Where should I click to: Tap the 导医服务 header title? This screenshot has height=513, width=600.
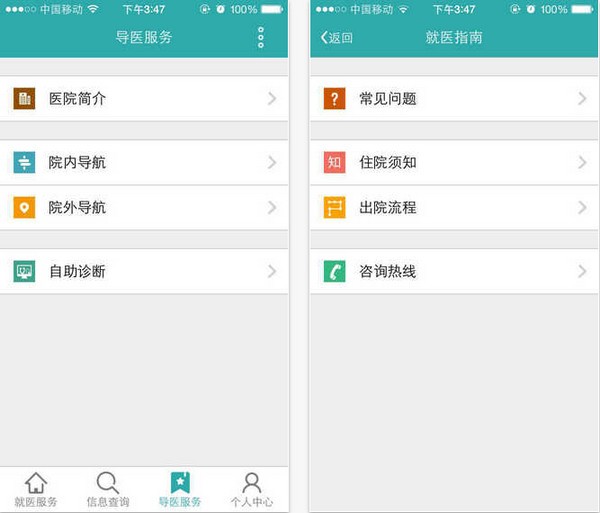click(x=144, y=37)
